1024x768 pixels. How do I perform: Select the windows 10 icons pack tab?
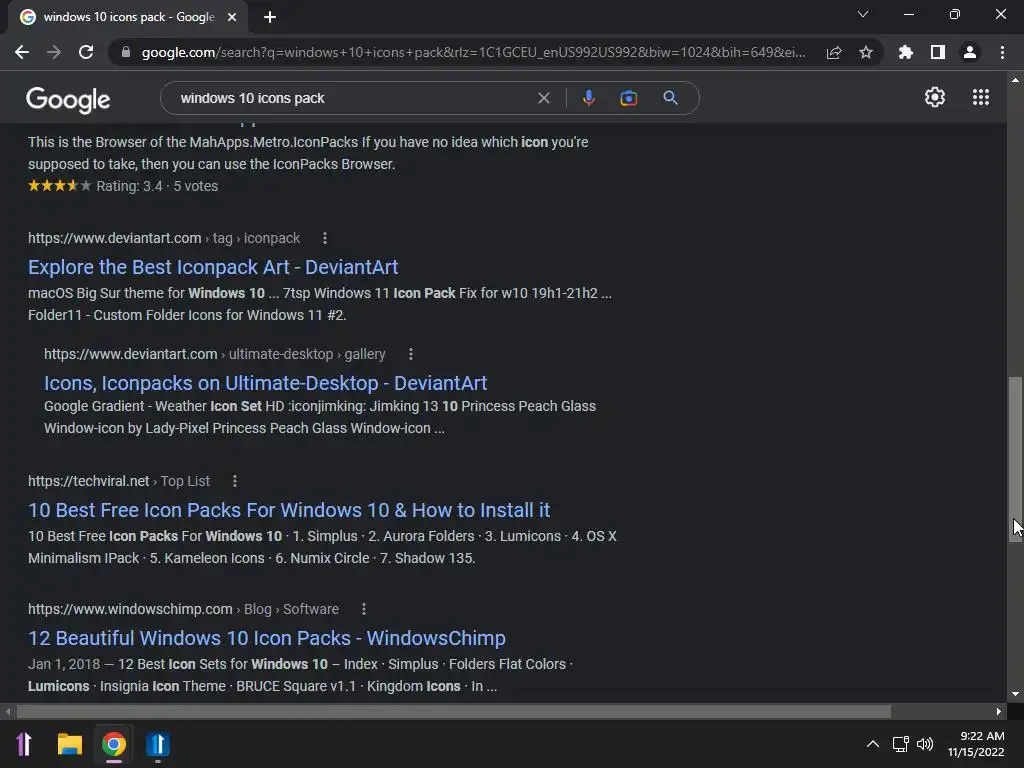(129, 17)
